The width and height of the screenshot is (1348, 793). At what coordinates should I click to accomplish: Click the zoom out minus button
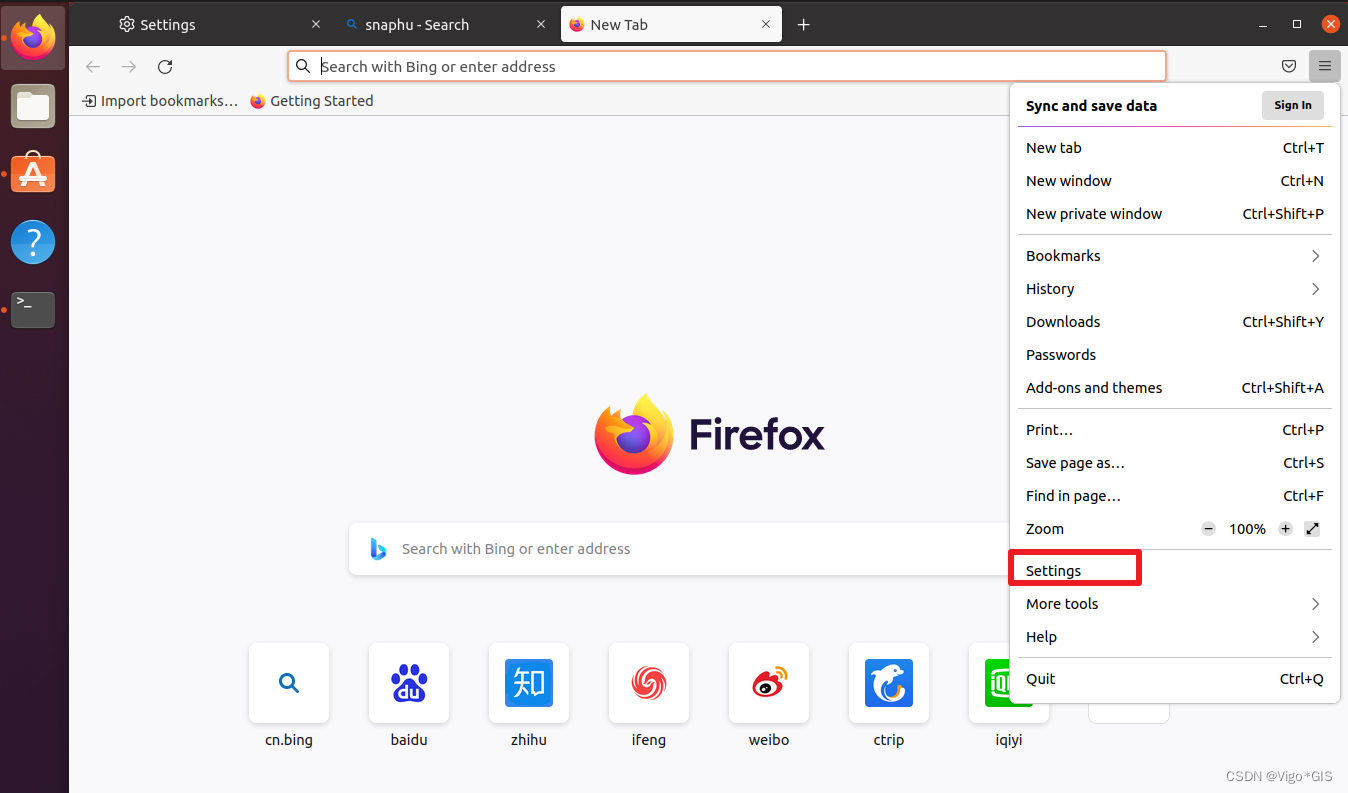click(1208, 529)
